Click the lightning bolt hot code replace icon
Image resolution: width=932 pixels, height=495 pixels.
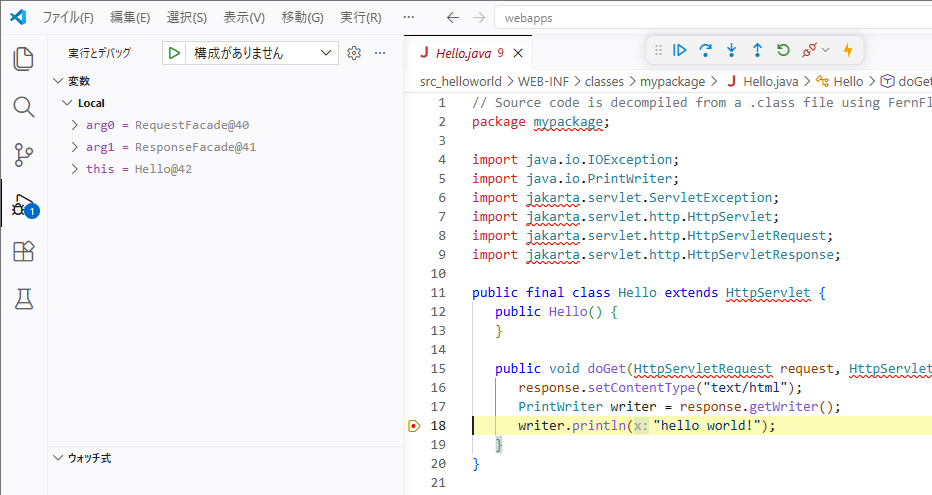point(848,50)
